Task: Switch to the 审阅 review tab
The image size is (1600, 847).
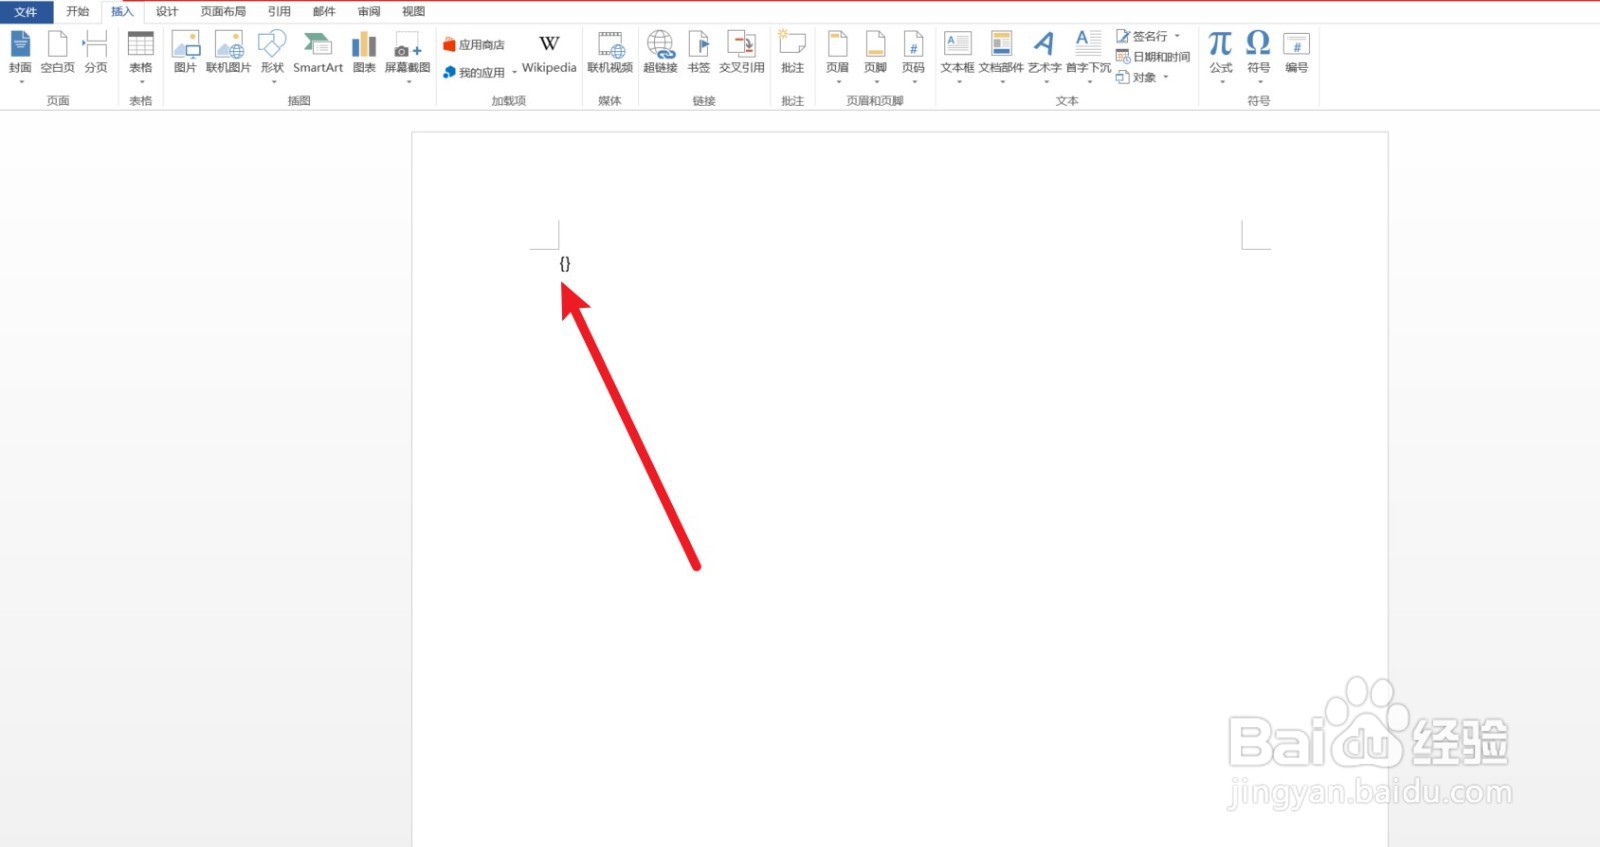Action: (369, 12)
